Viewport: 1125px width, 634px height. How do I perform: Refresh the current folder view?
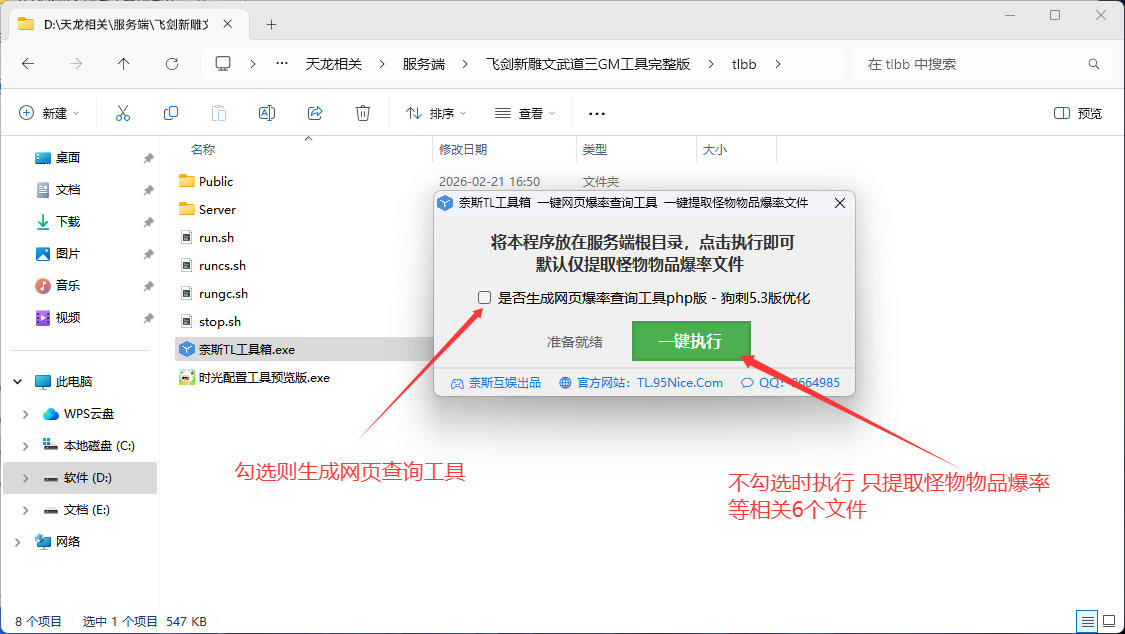point(172,64)
